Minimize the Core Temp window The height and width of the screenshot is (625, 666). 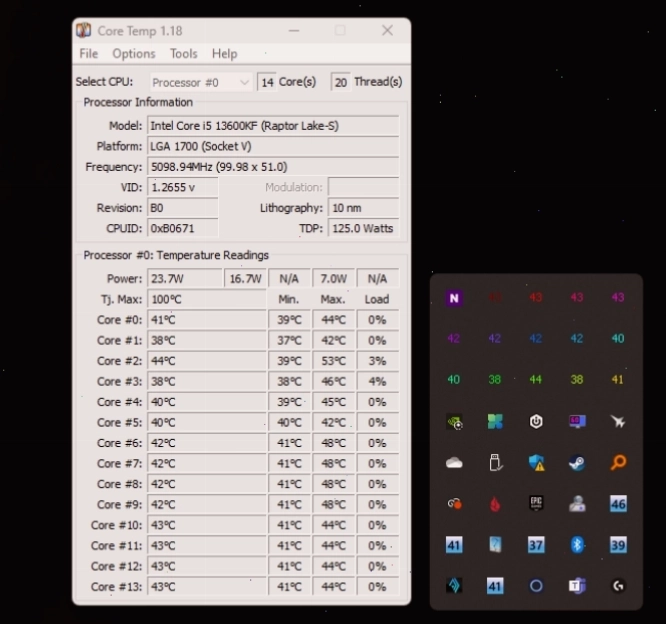pos(294,31)
